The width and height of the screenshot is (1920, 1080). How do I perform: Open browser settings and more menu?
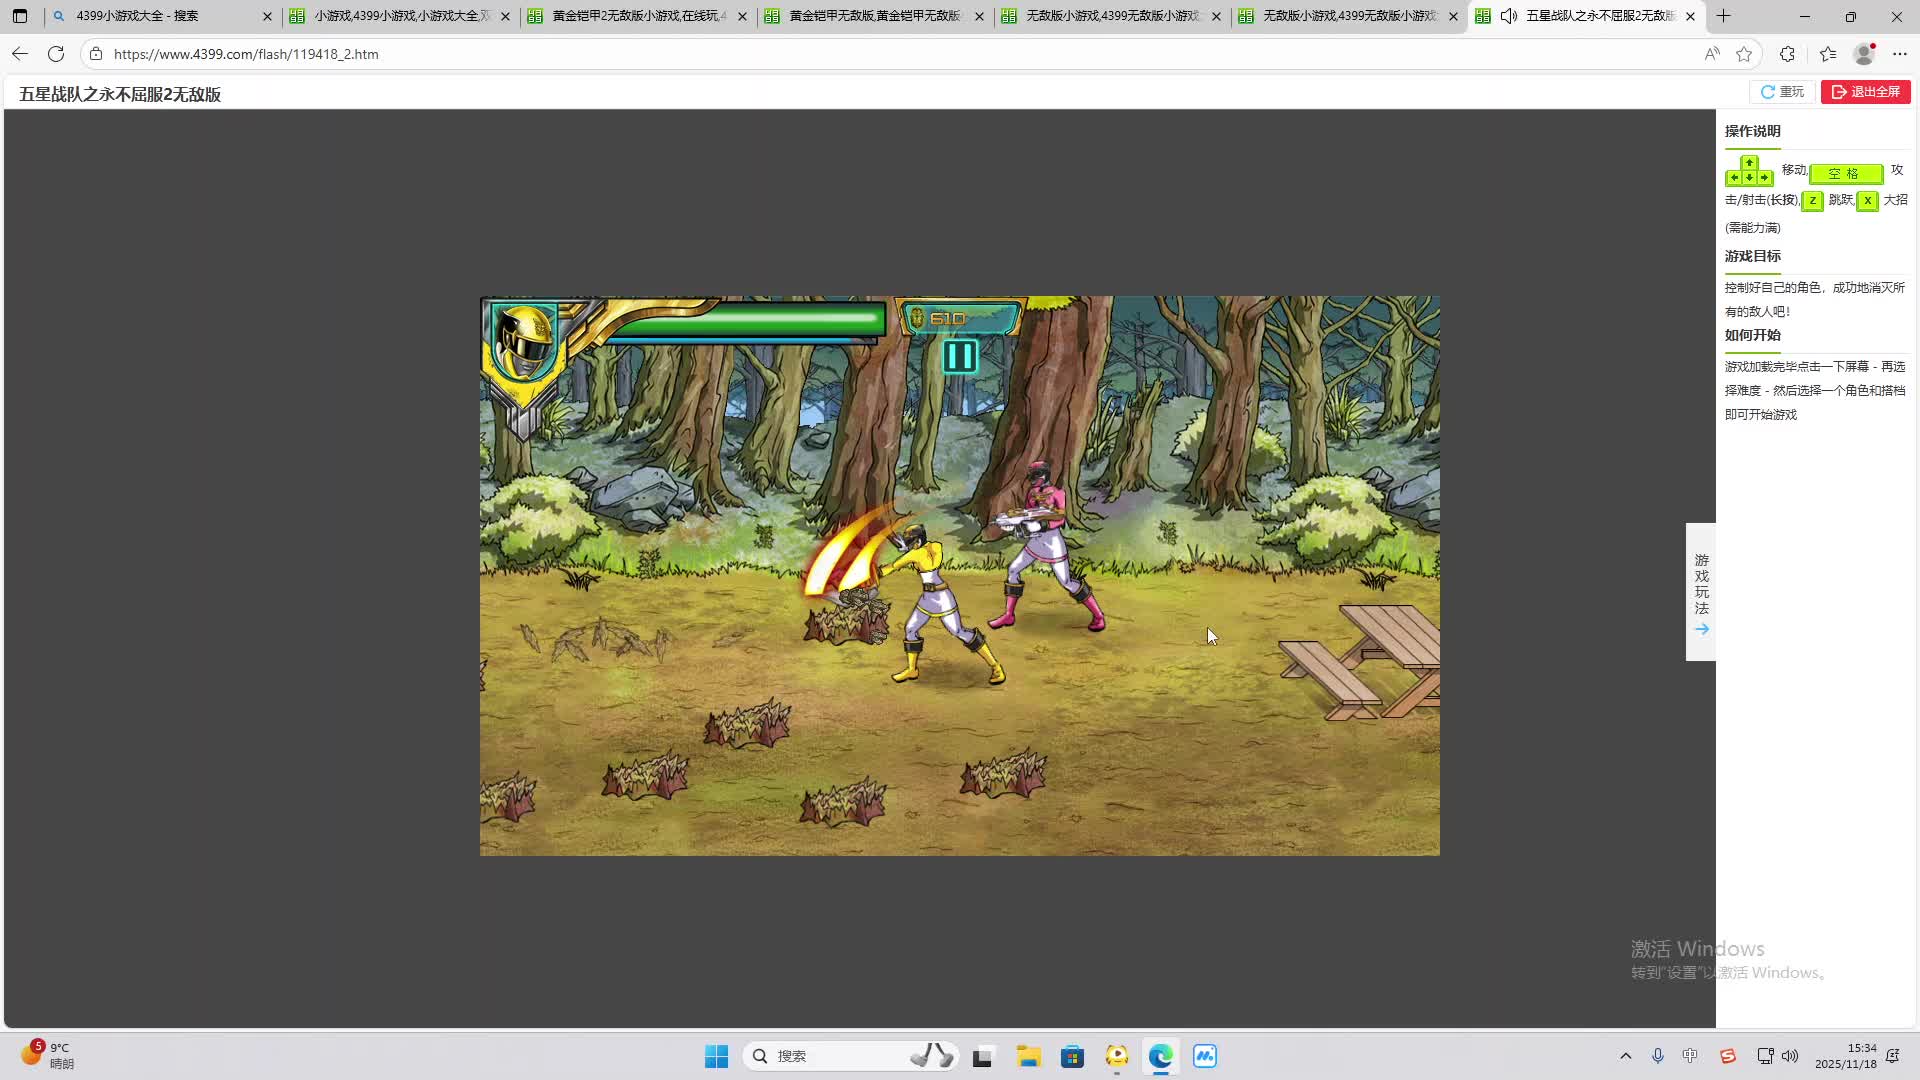coord(1900,54)
